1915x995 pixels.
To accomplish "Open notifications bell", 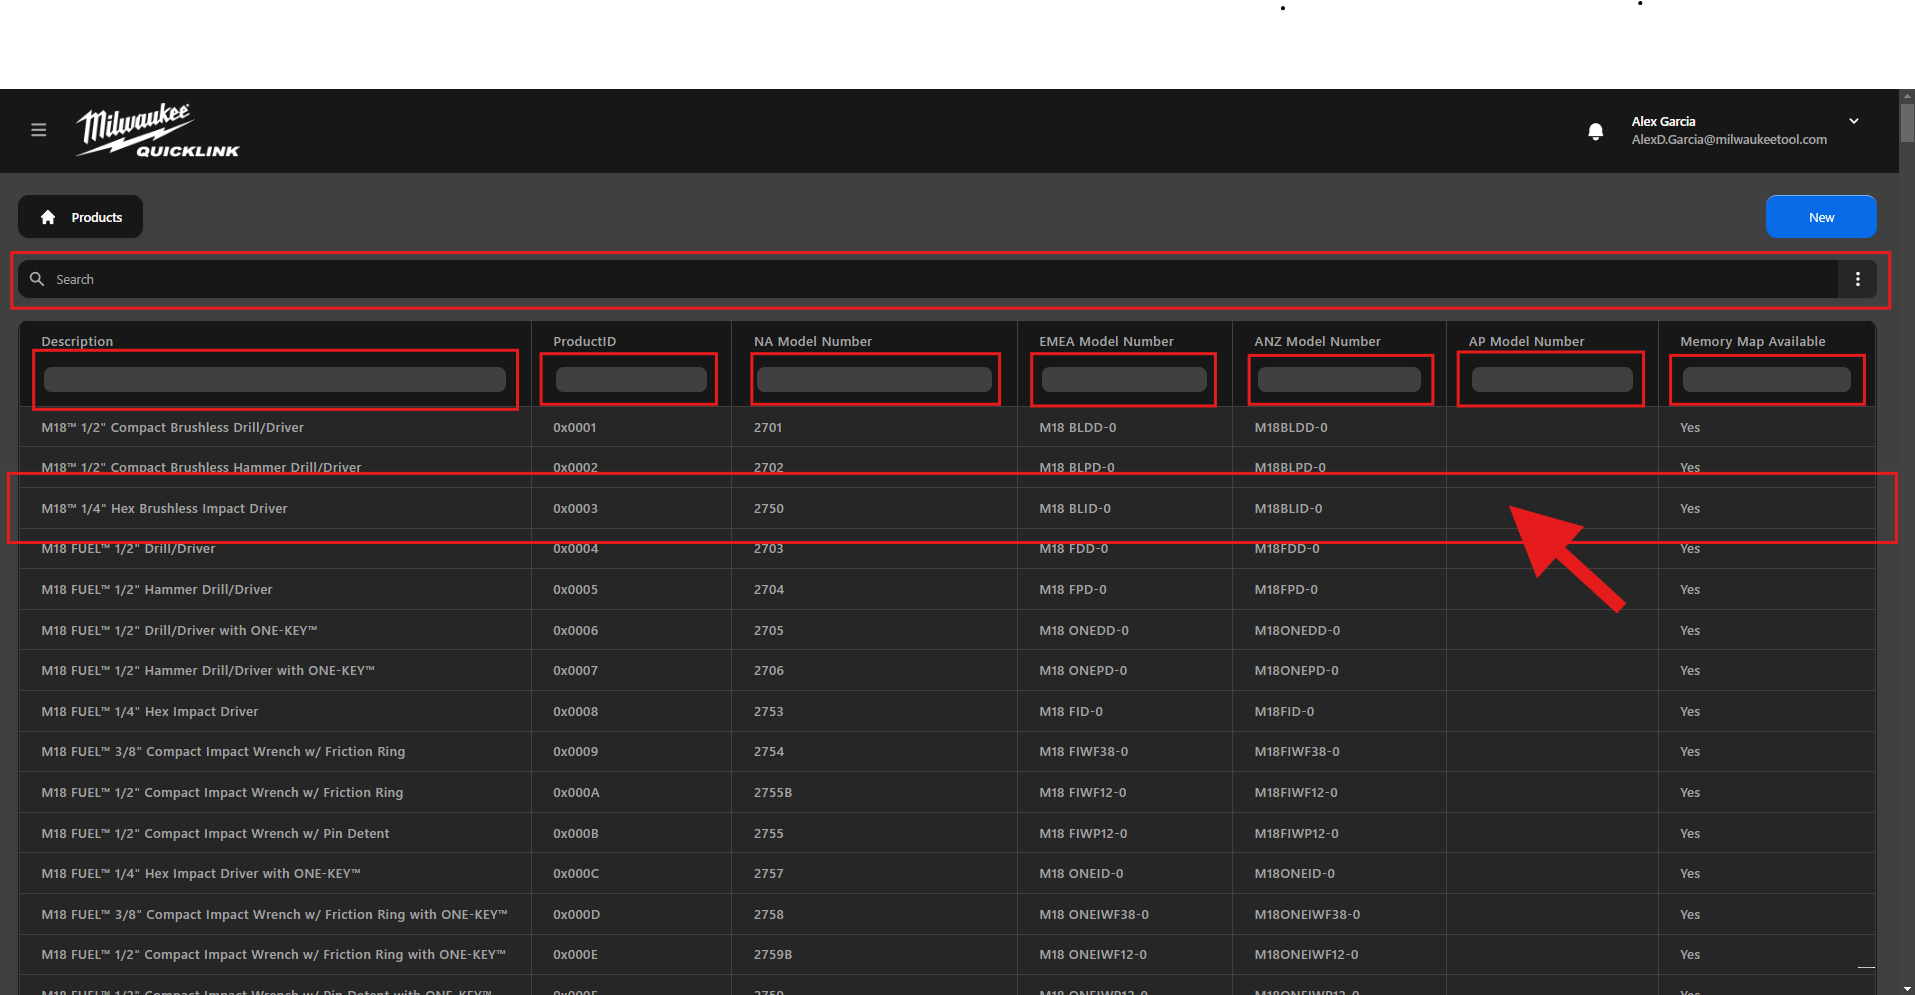I will (x=1595, y=131).
